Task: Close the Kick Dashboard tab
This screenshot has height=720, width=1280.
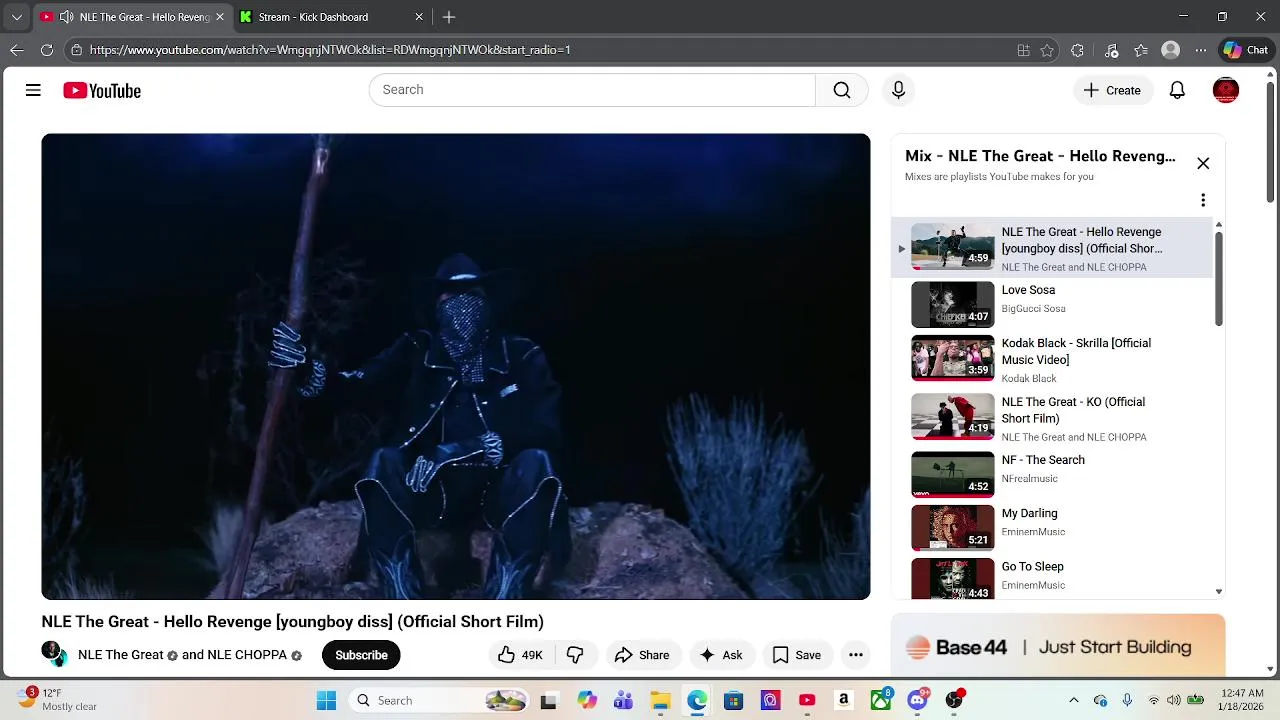Action: (x=419, y=17)
